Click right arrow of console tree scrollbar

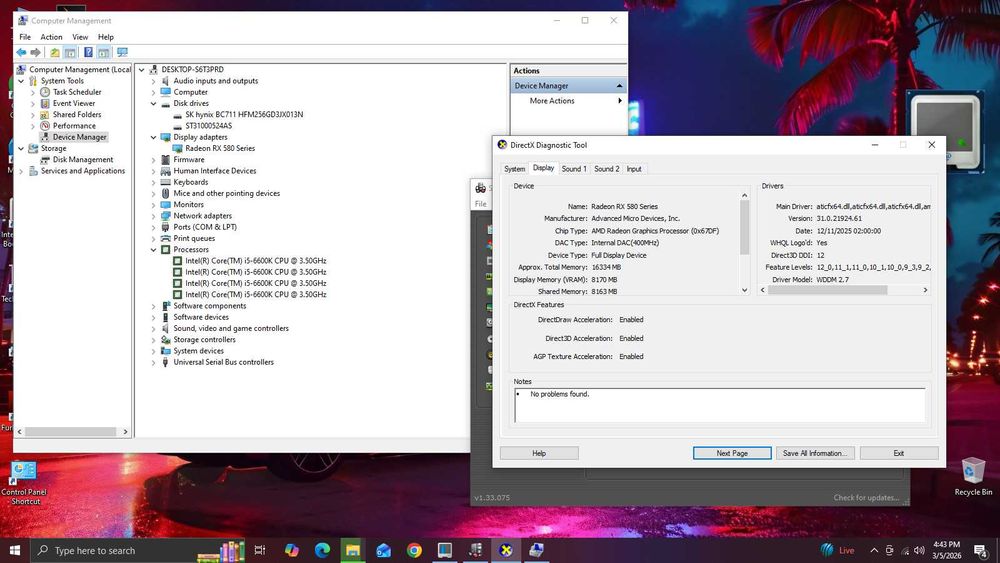pyautogui.click(x=125, y=432)
